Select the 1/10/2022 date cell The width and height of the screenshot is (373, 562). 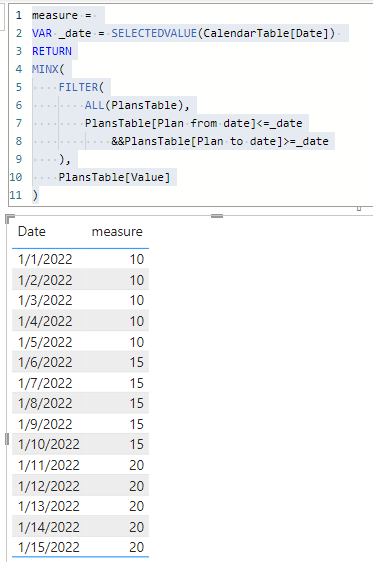49,444
